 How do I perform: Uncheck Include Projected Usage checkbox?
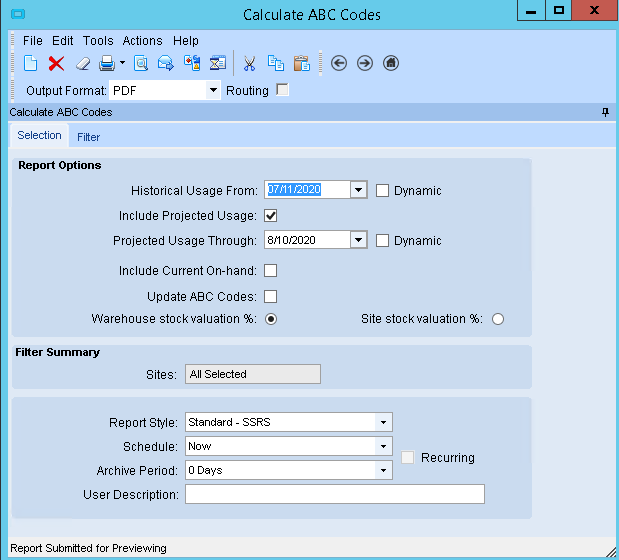[270, 215]
